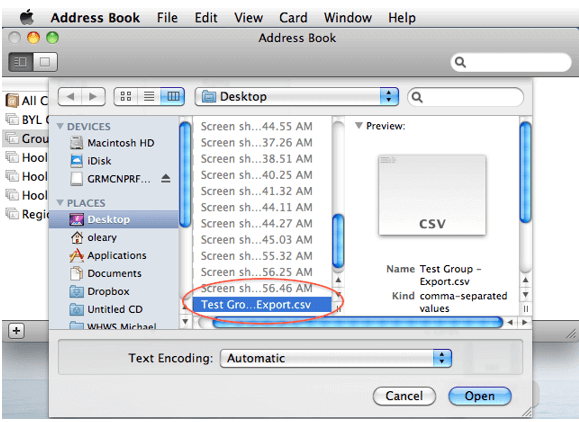Click horizontal scrollbar left arrow

[510, 322]
